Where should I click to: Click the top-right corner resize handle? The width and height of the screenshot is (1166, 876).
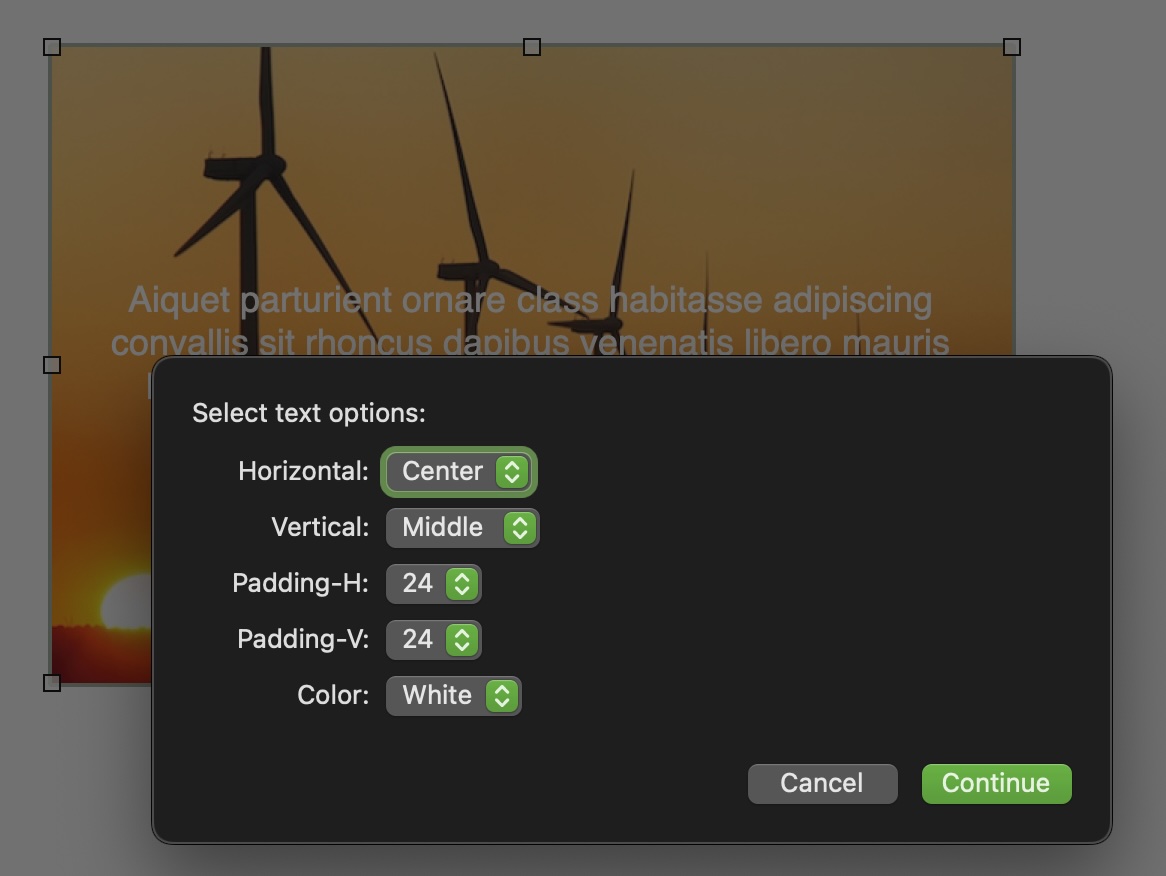[1012, 47]
